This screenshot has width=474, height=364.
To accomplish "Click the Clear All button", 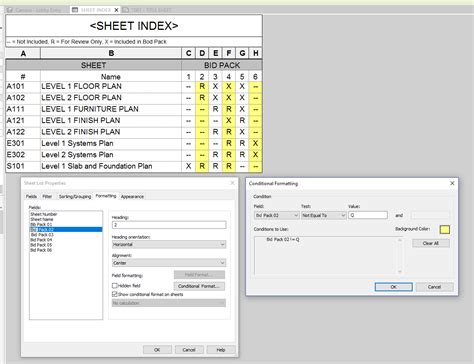I will 431,243.
